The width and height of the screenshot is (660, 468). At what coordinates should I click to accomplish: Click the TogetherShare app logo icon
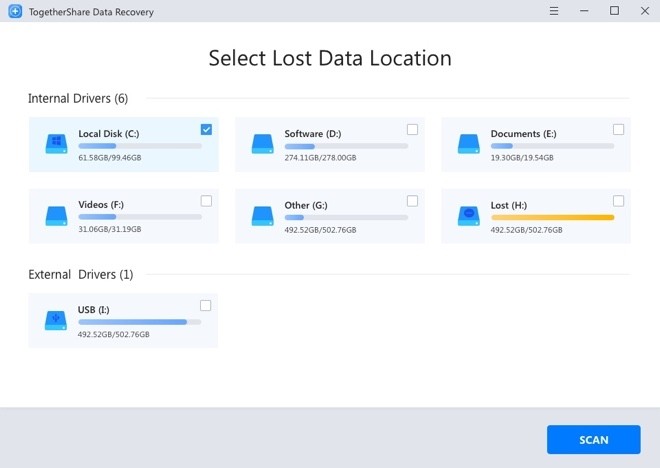(x=16, y=11)
